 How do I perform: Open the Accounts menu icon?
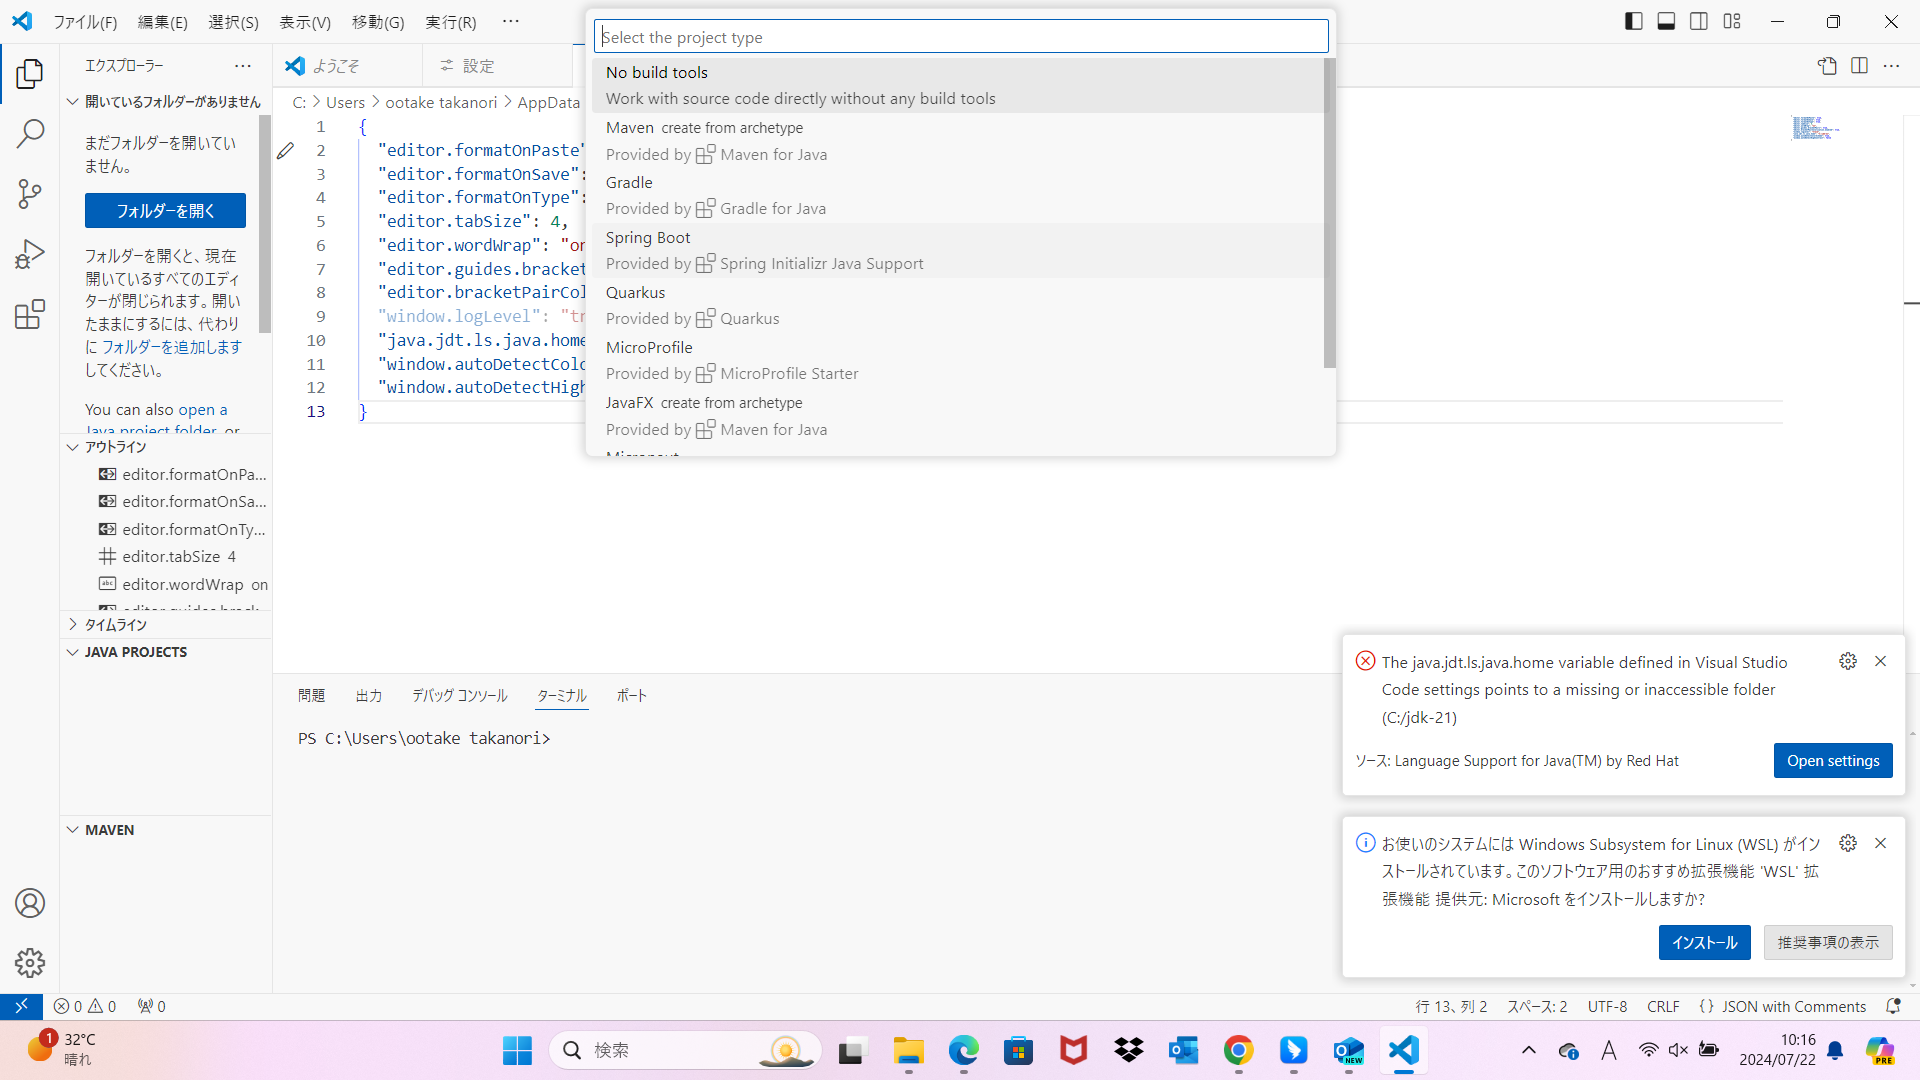pyautogui.click(x=30, y=903)
